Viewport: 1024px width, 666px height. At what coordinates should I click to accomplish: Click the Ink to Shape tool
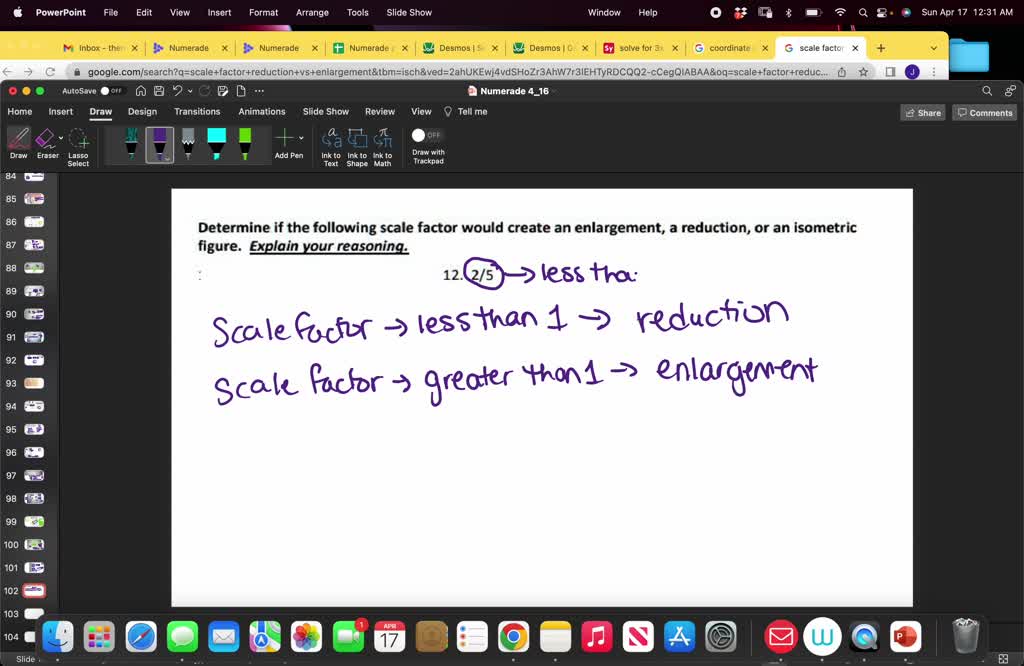coord(357,146)
